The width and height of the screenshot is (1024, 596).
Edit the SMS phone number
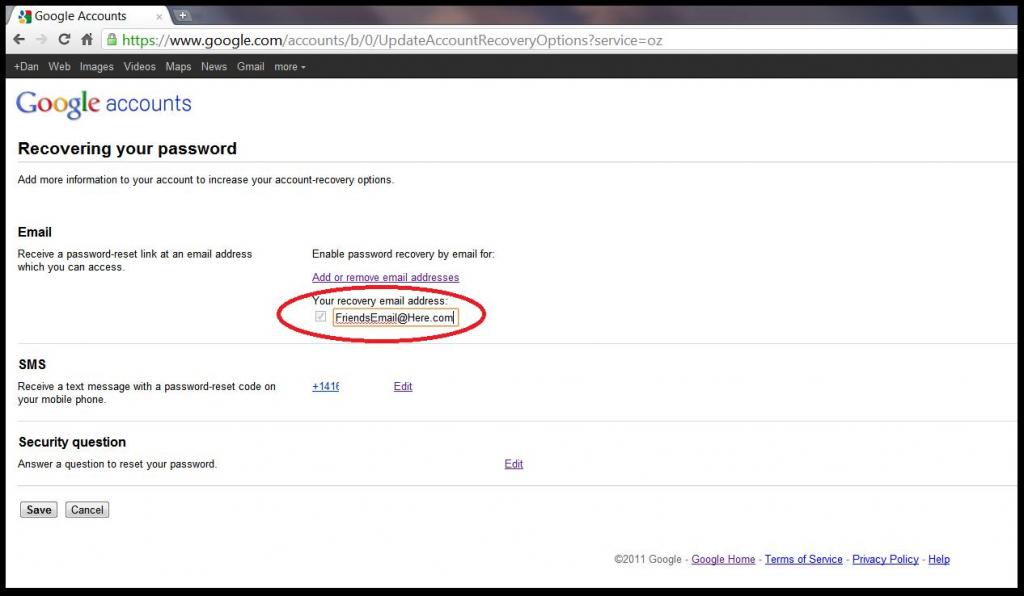coord(403,386)
